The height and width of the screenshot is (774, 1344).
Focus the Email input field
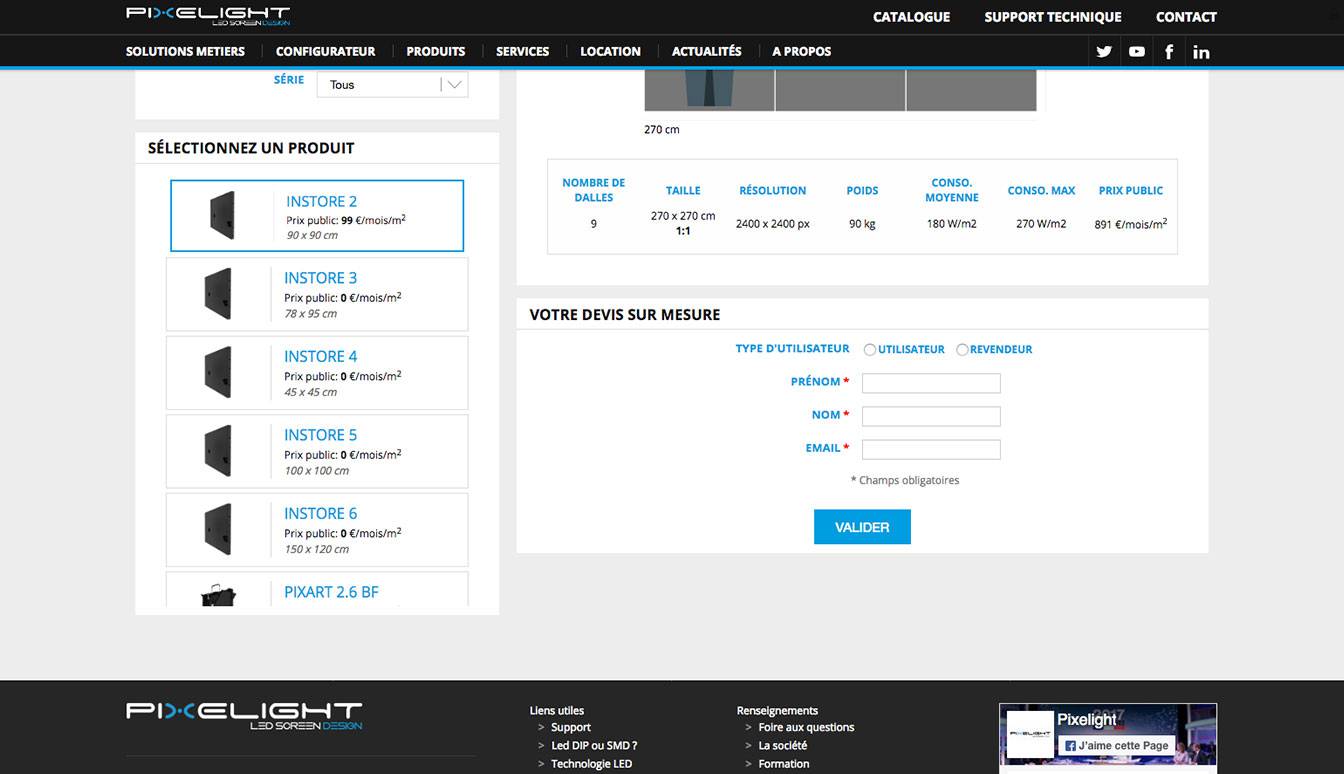pyautogui.click(x=931, y=449)
